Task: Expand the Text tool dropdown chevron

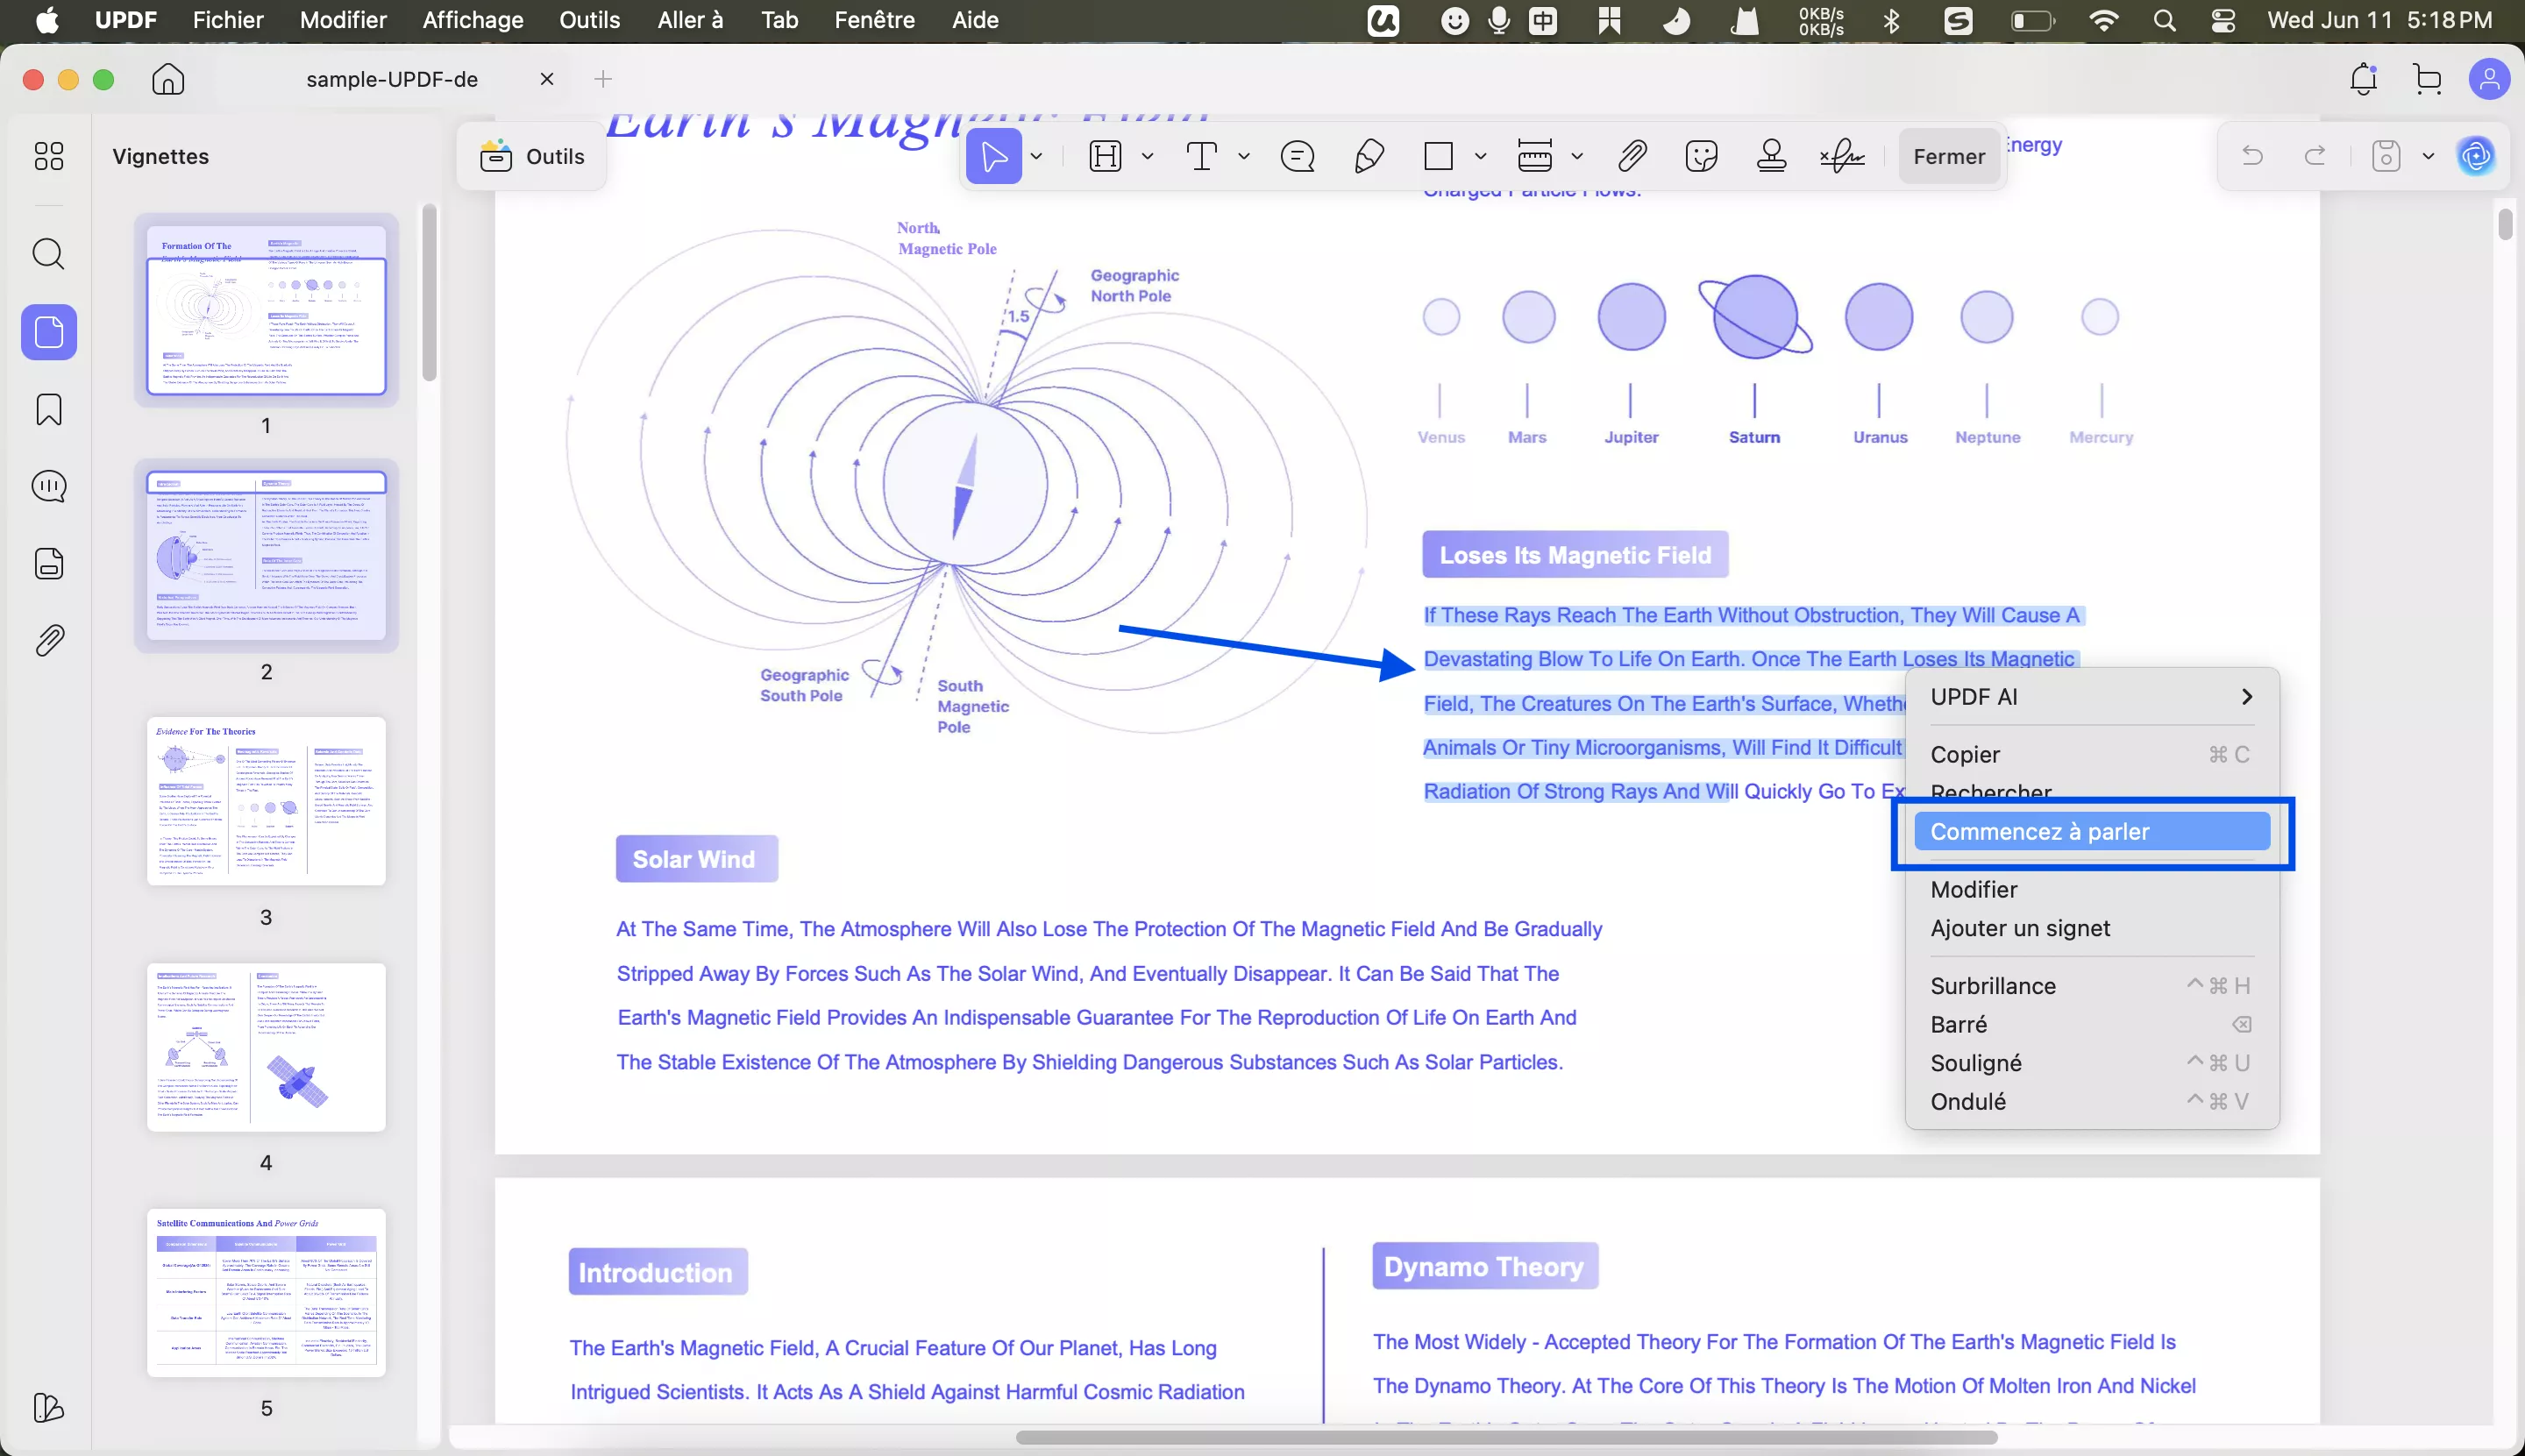Action: (1244, 156)
